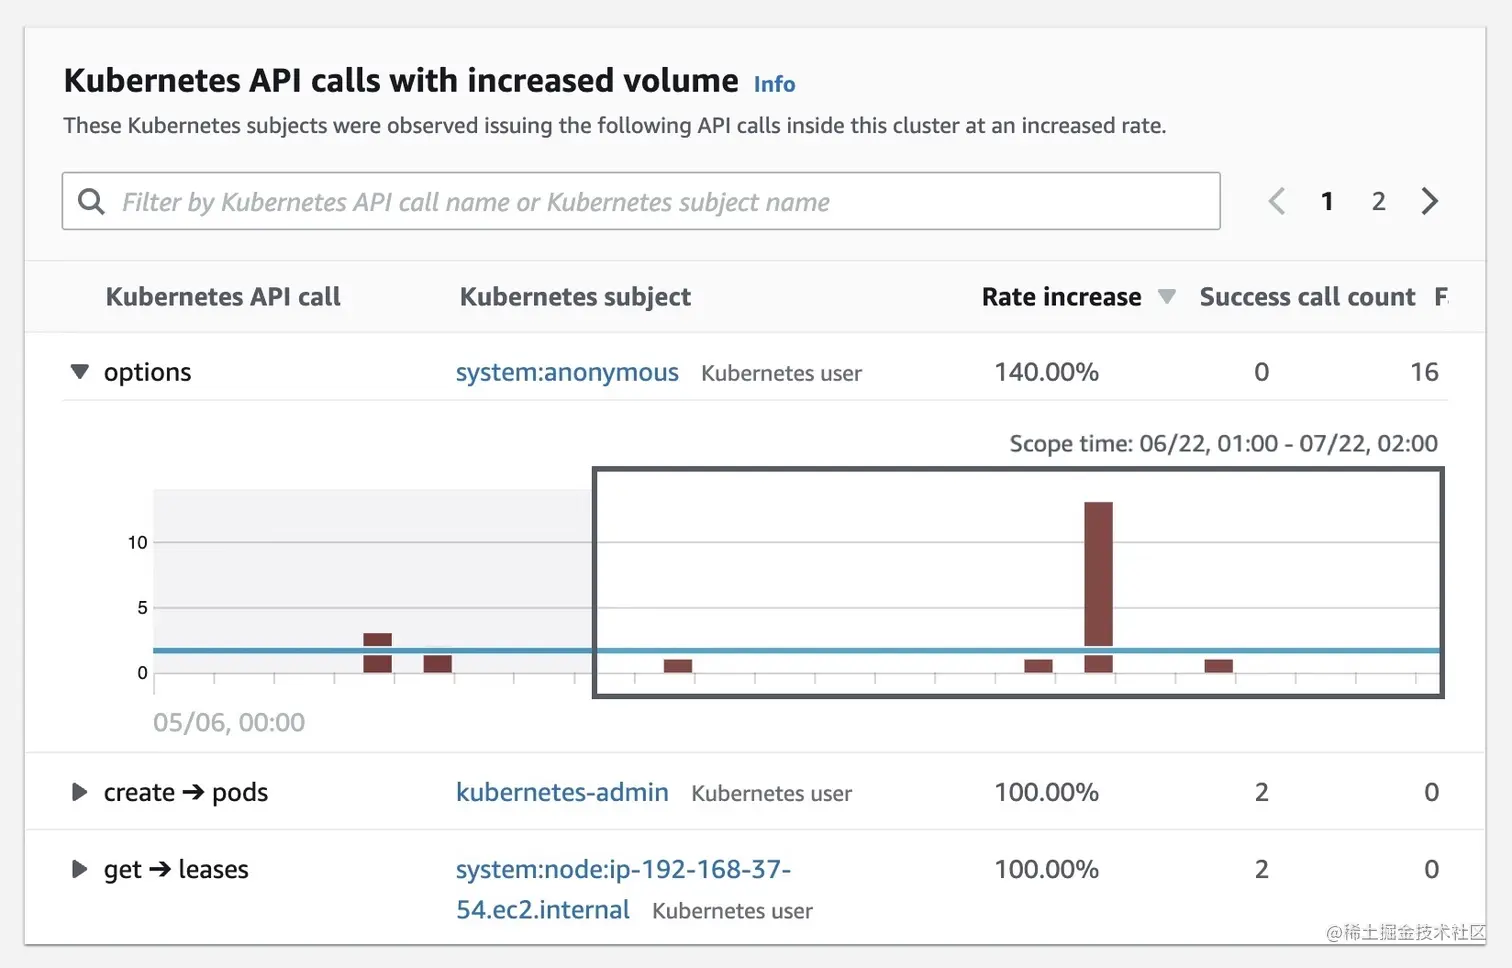Sort by Kubernetes API call column
Image resolution: width=1512 pixels, height=968 pixels.
[x=223, y=297]
